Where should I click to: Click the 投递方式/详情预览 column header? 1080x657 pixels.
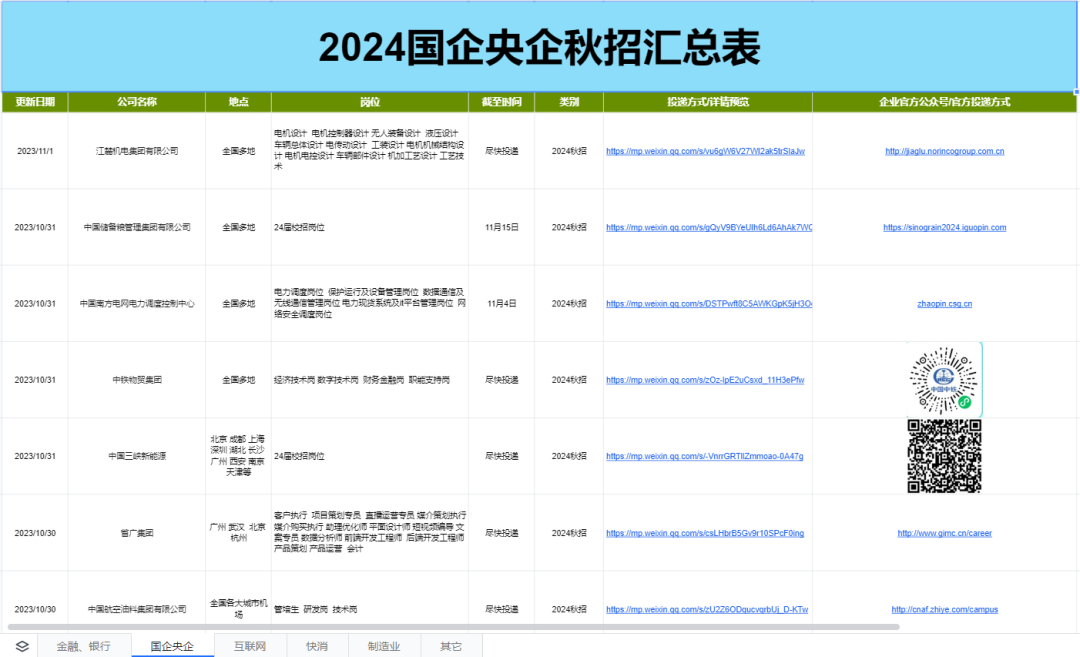click(x=708, y=102)
